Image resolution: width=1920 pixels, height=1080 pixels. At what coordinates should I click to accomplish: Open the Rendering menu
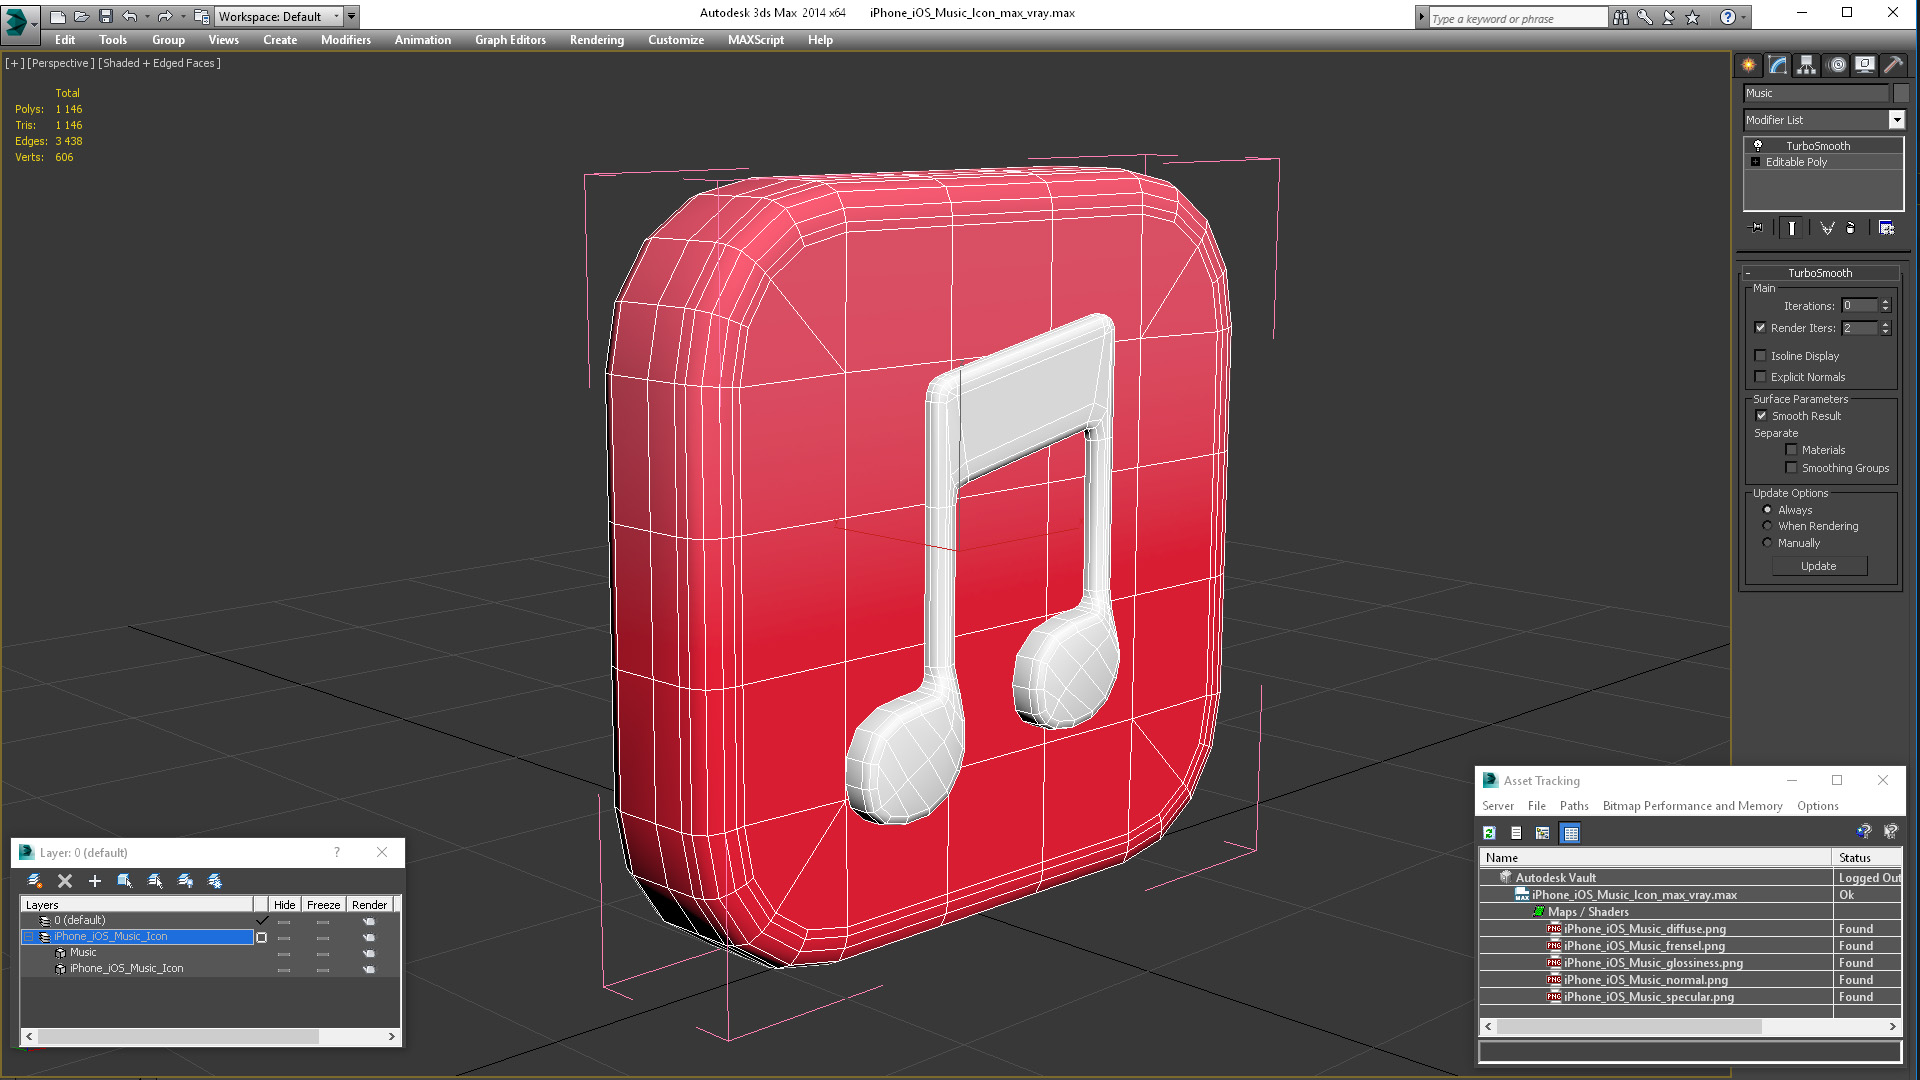tap(597, 40)
